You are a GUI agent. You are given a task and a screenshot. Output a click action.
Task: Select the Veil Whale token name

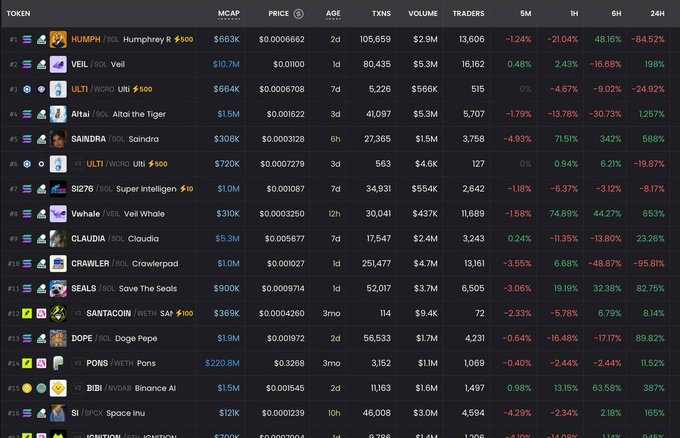coord(144,214)
